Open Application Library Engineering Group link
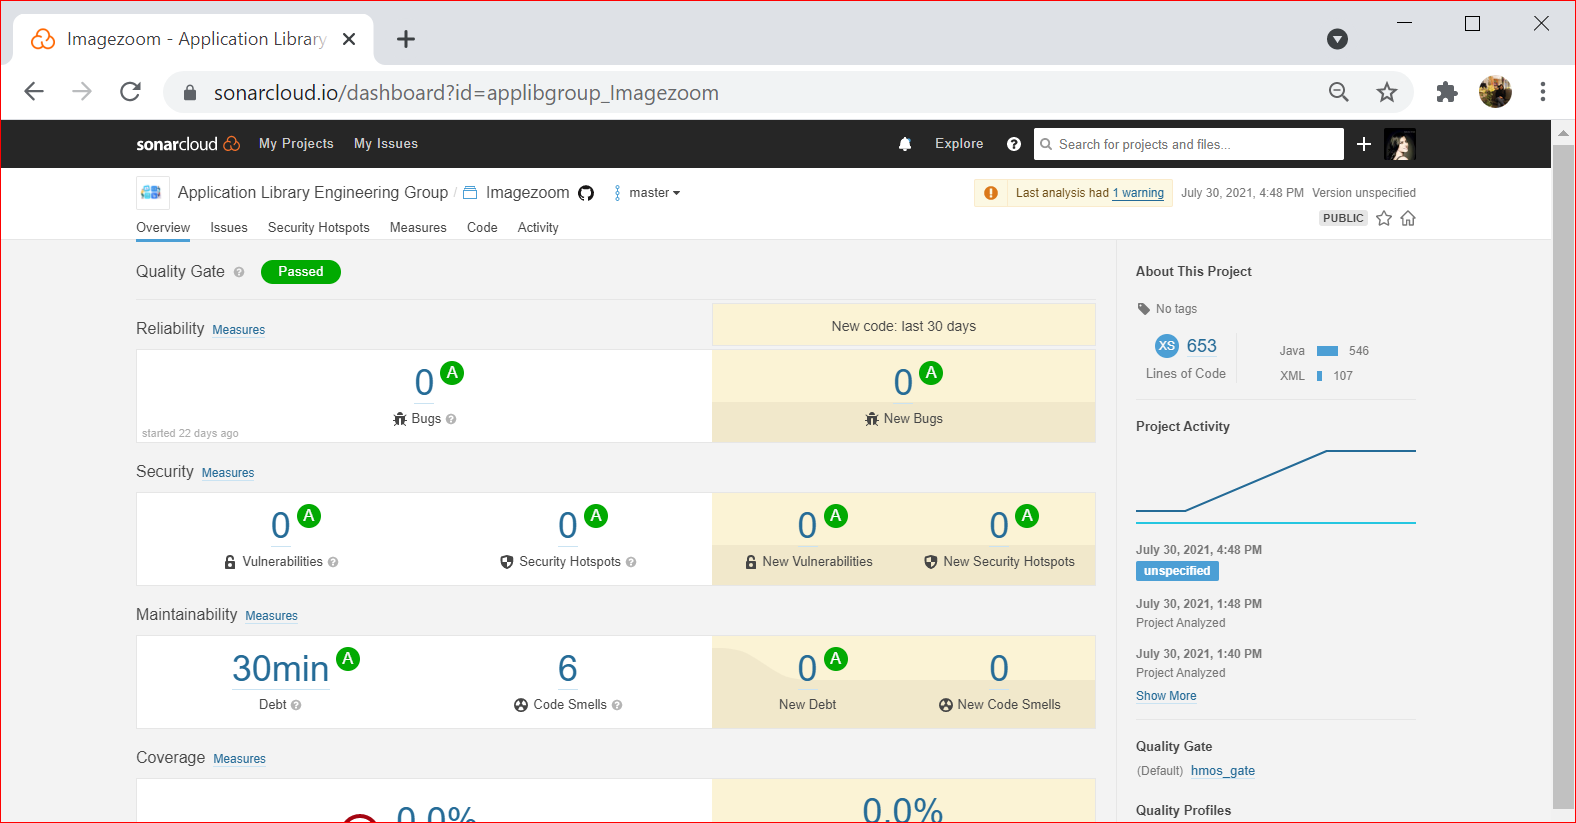This screenshot has height=823, width=1576. coord(313,193)
